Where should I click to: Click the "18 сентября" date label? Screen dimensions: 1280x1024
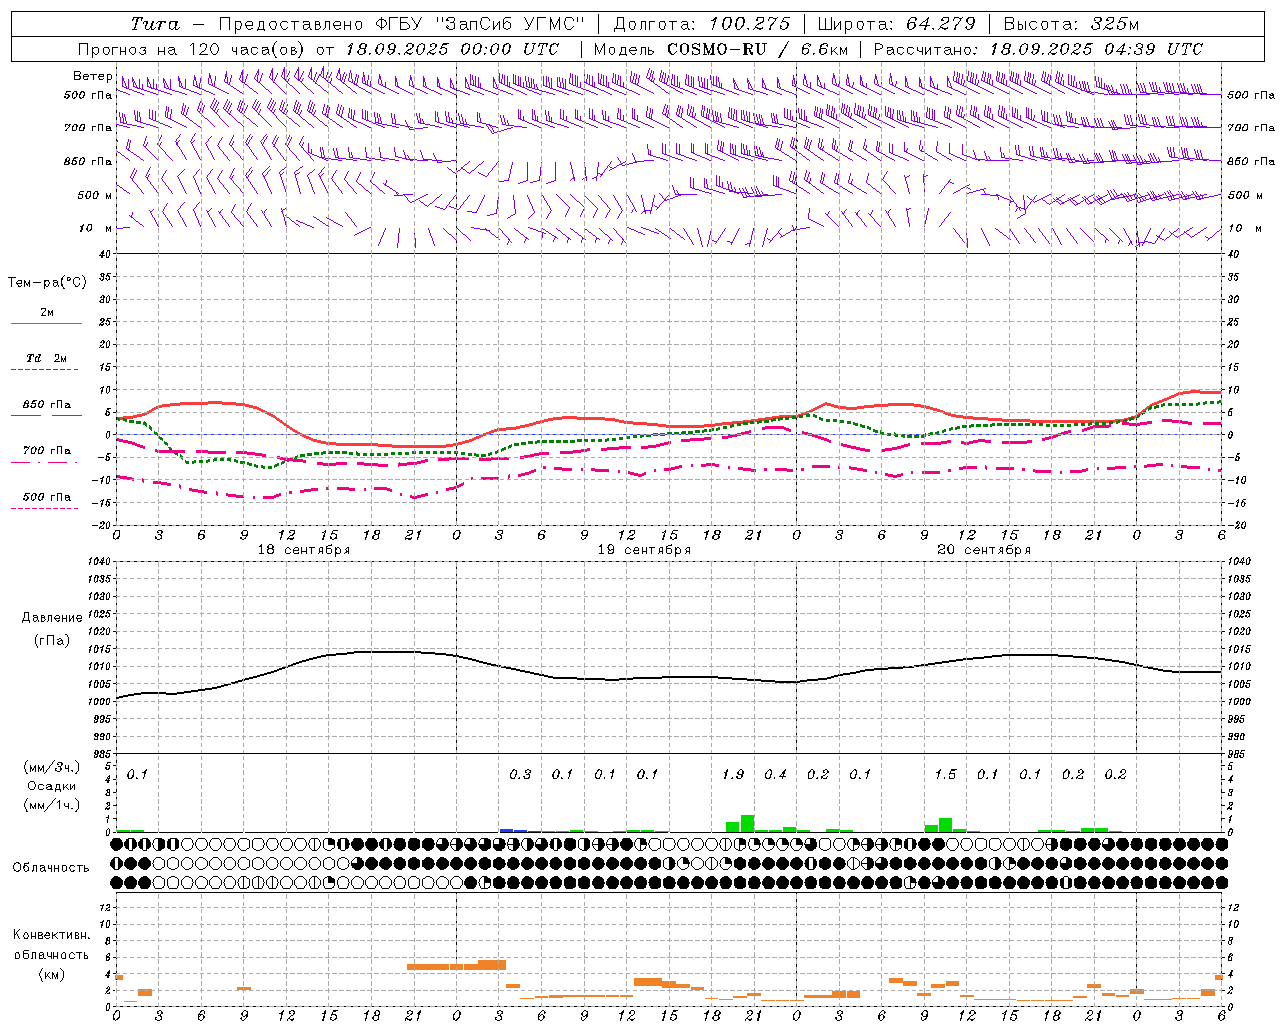click(304, 550)
